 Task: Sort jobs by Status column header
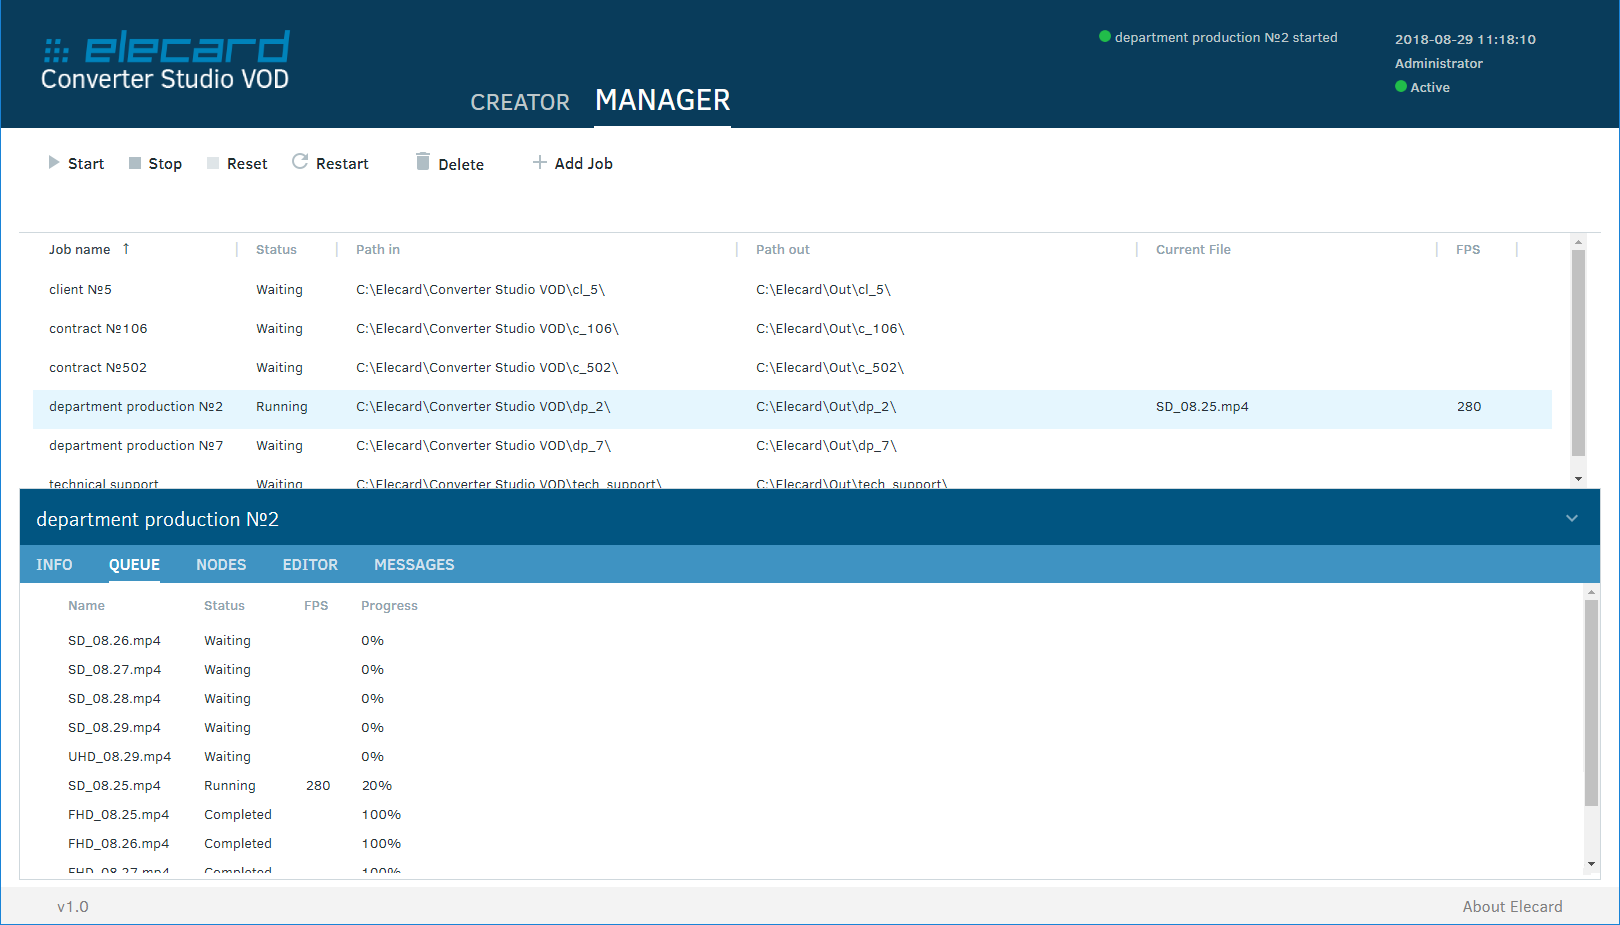[276, 250]
